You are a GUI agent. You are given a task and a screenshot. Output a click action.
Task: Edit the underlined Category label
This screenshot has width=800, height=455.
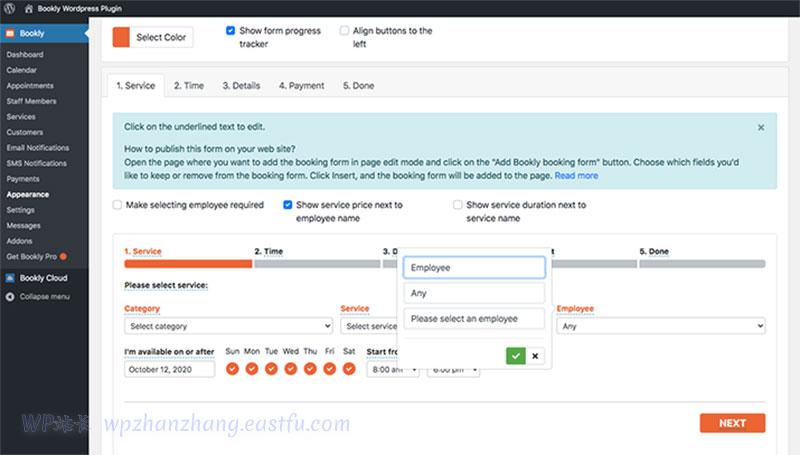point(142,309)
